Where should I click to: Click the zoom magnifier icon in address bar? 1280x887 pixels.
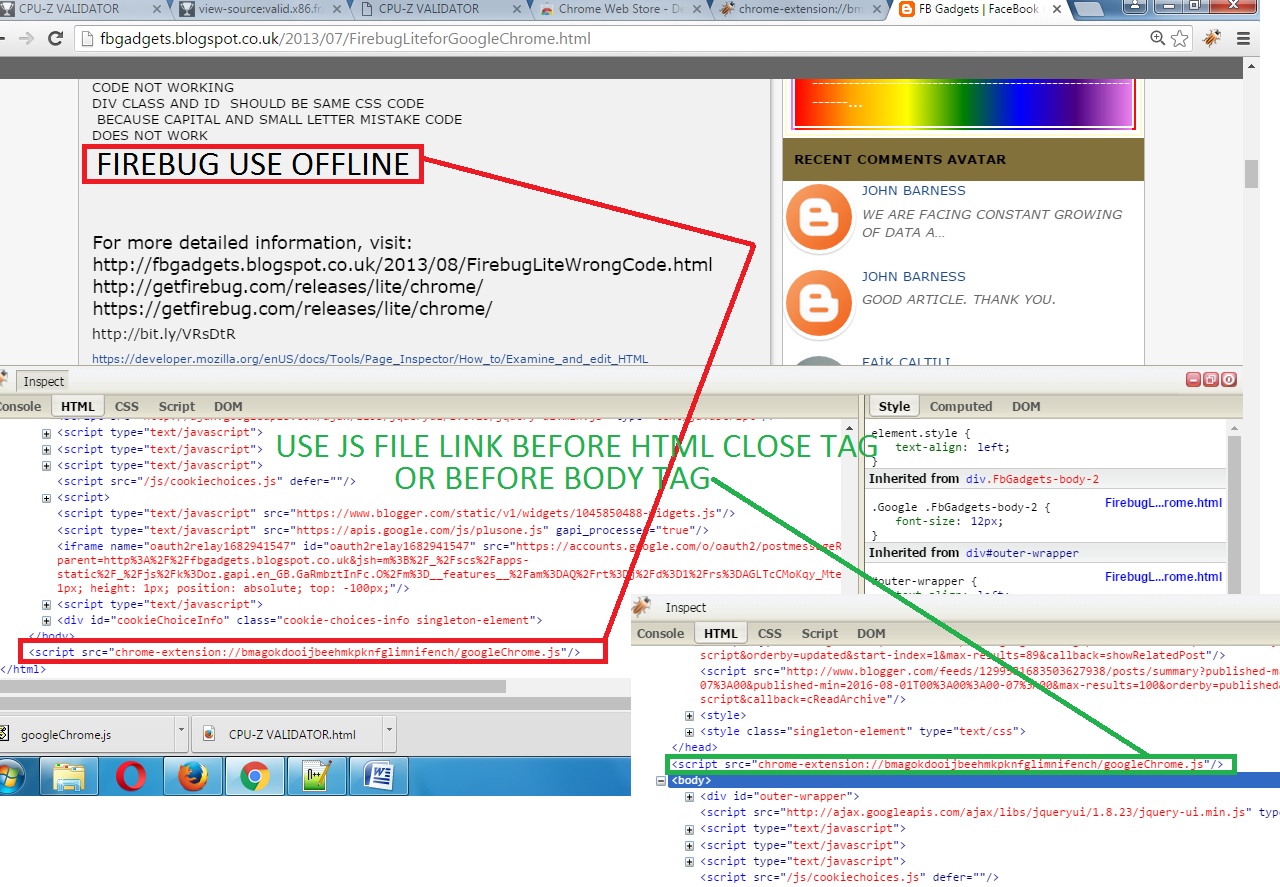coord(1157,39)
